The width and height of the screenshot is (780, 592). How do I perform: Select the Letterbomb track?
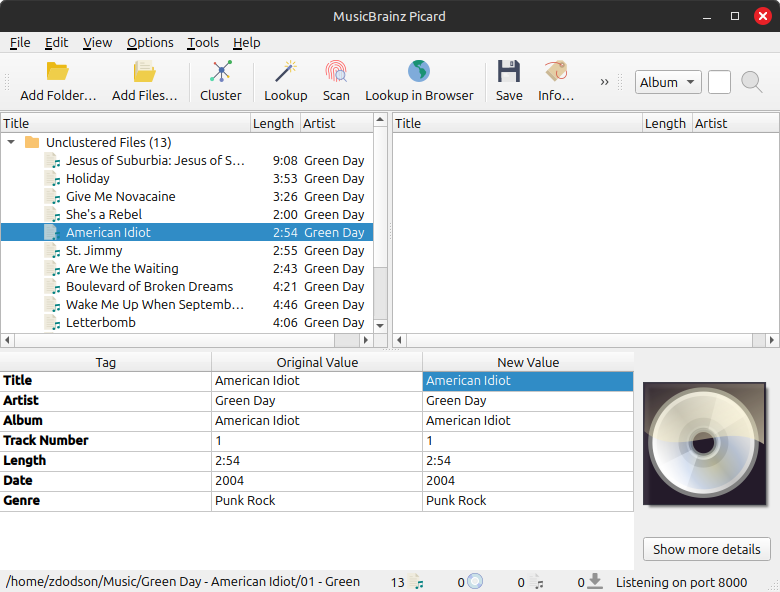click(187, 322)
